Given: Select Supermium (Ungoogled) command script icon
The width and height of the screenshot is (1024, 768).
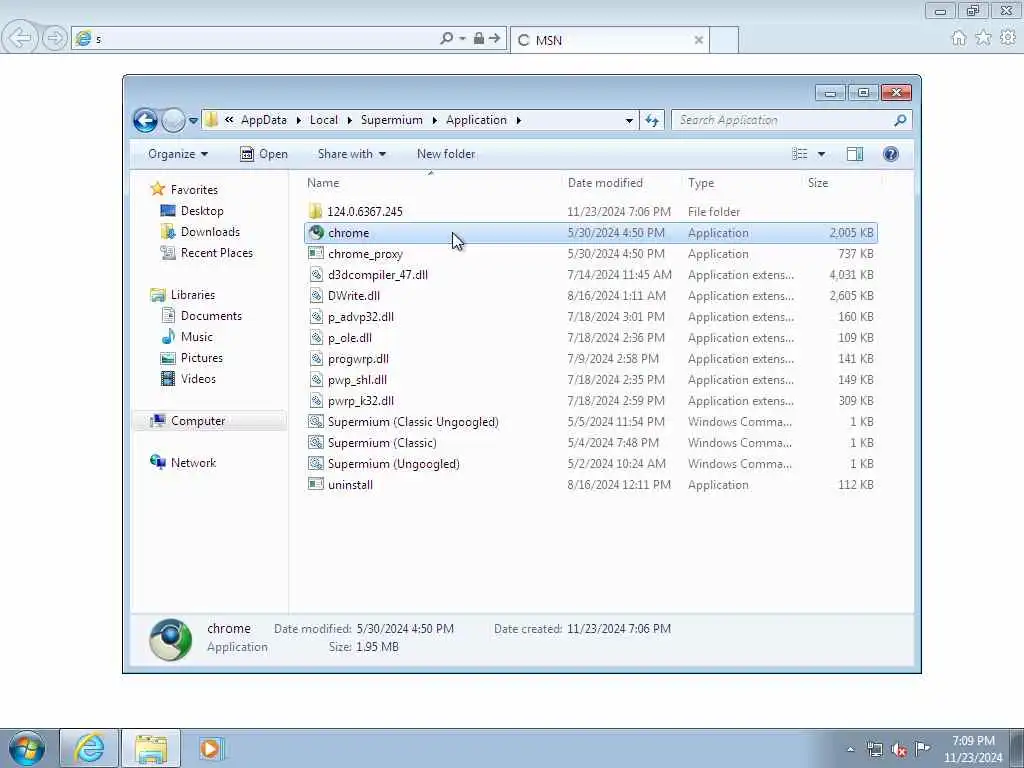Looking at the screenshot, I should 316,464.
